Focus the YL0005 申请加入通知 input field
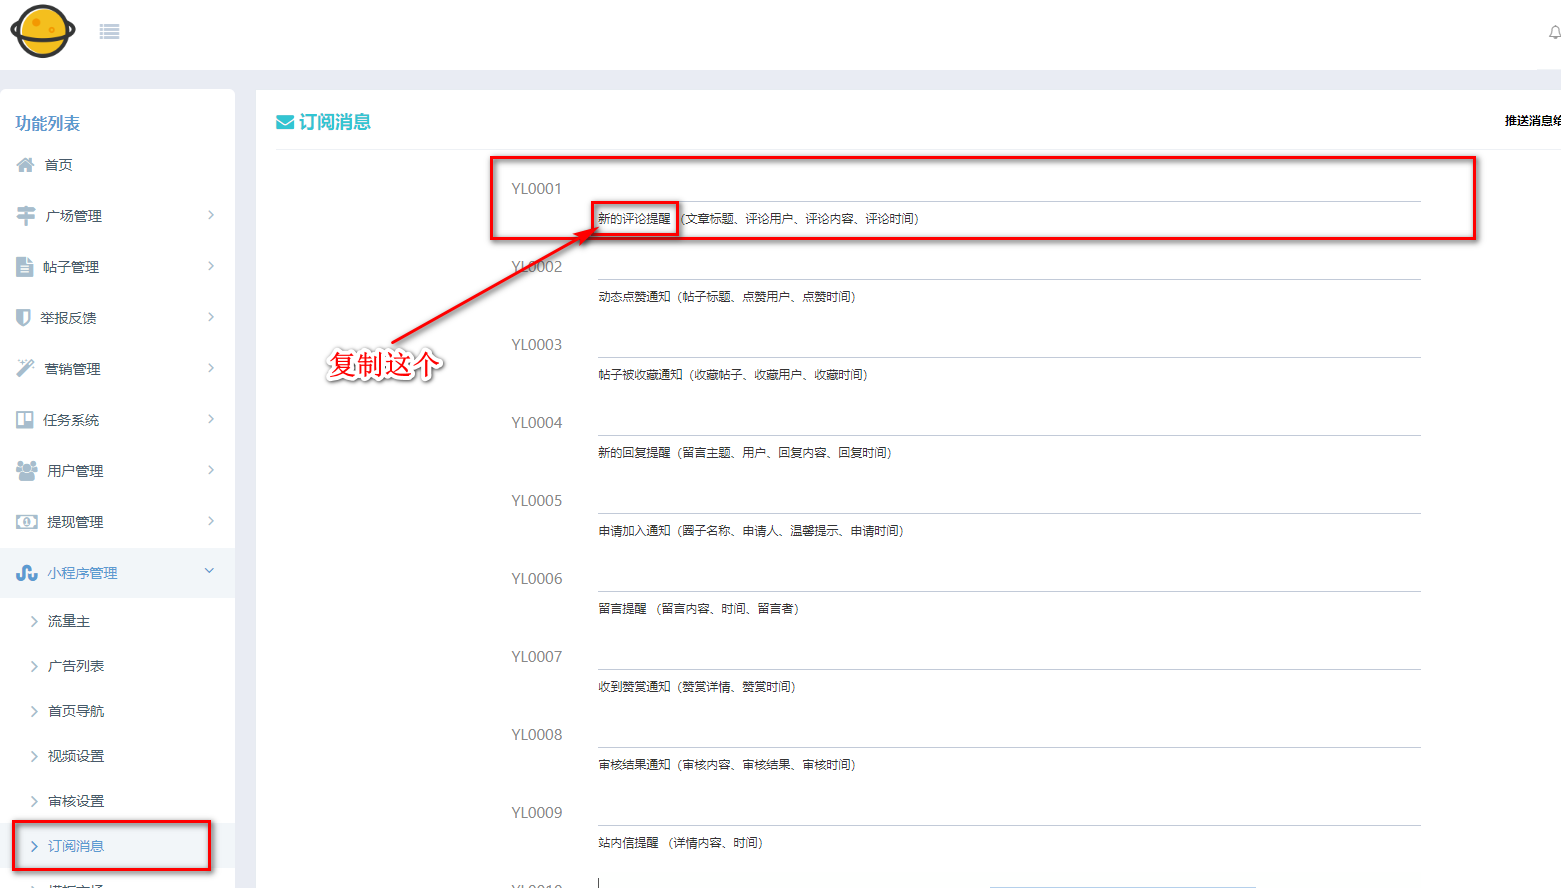This screenshot has height=888, width=1561. point(1008,501)
